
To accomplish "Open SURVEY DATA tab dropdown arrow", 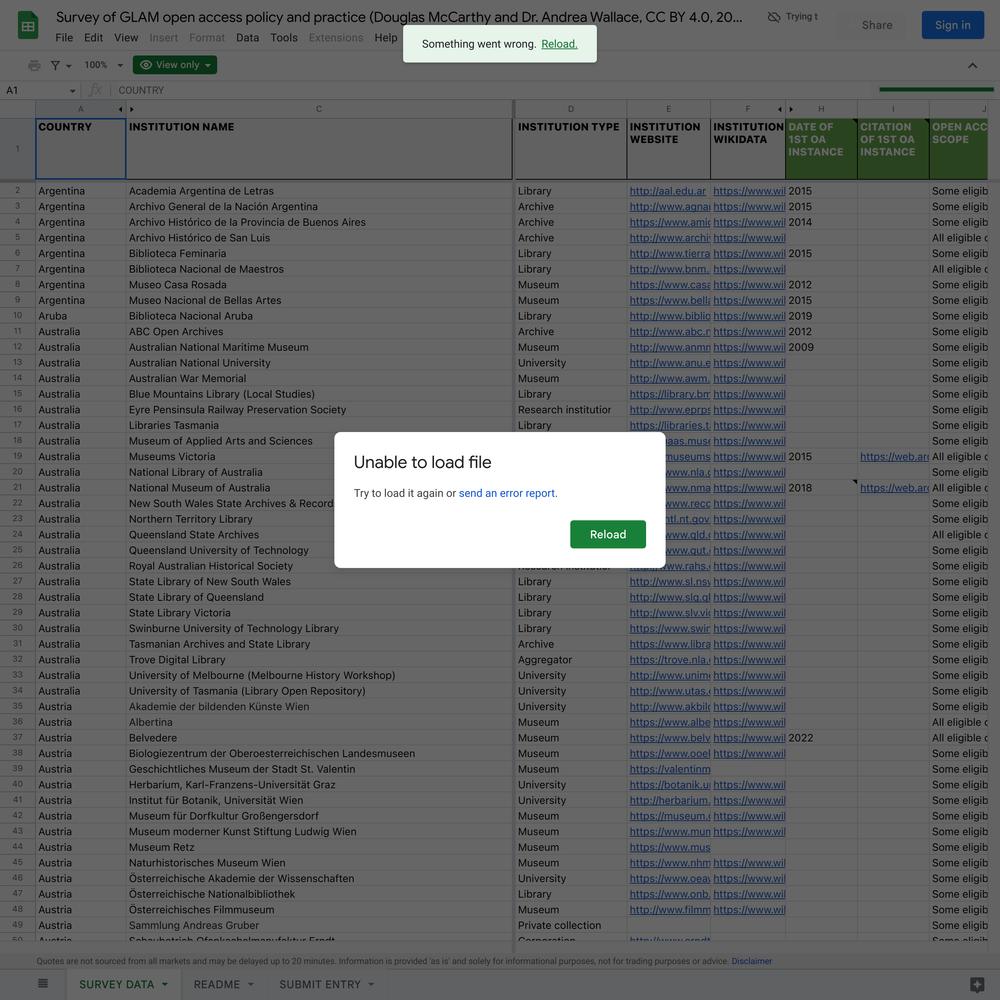I will pos(165,984).
